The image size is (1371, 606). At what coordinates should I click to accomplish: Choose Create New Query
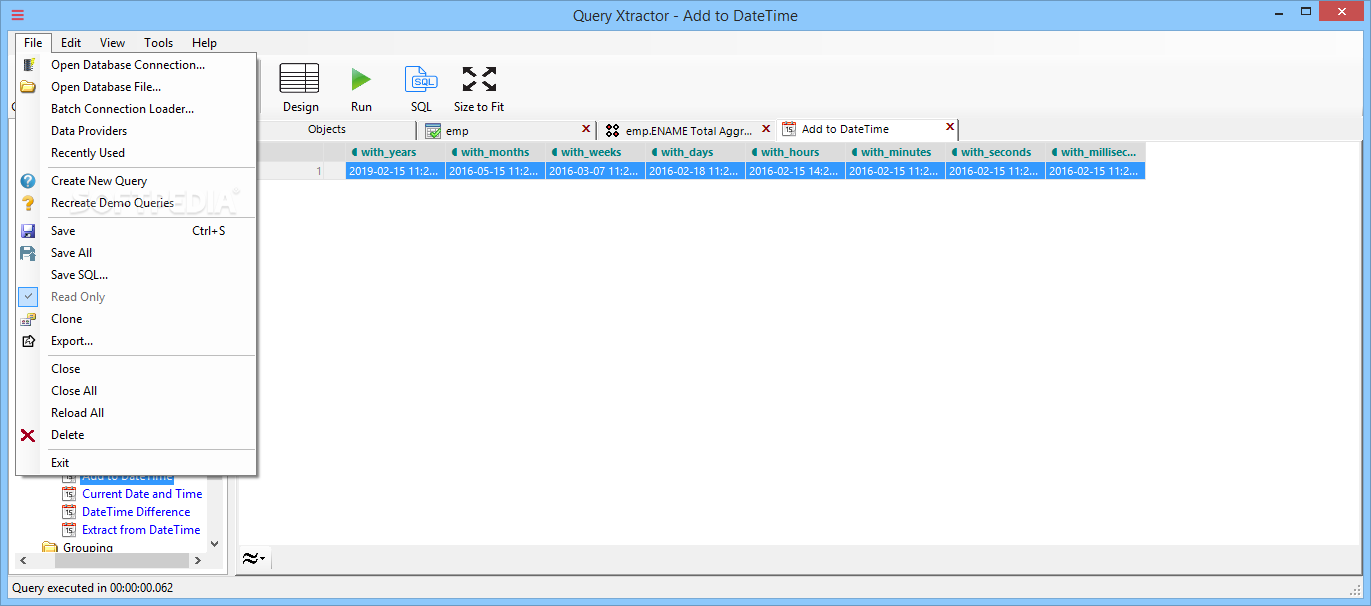click(99, 181)
